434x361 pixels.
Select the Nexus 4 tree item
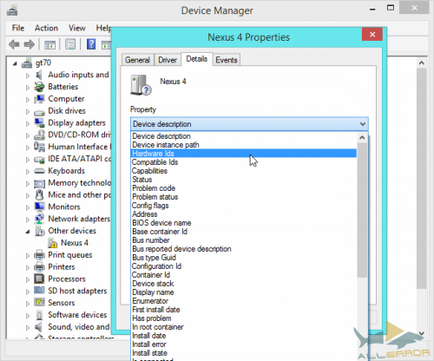pos(74,243)
